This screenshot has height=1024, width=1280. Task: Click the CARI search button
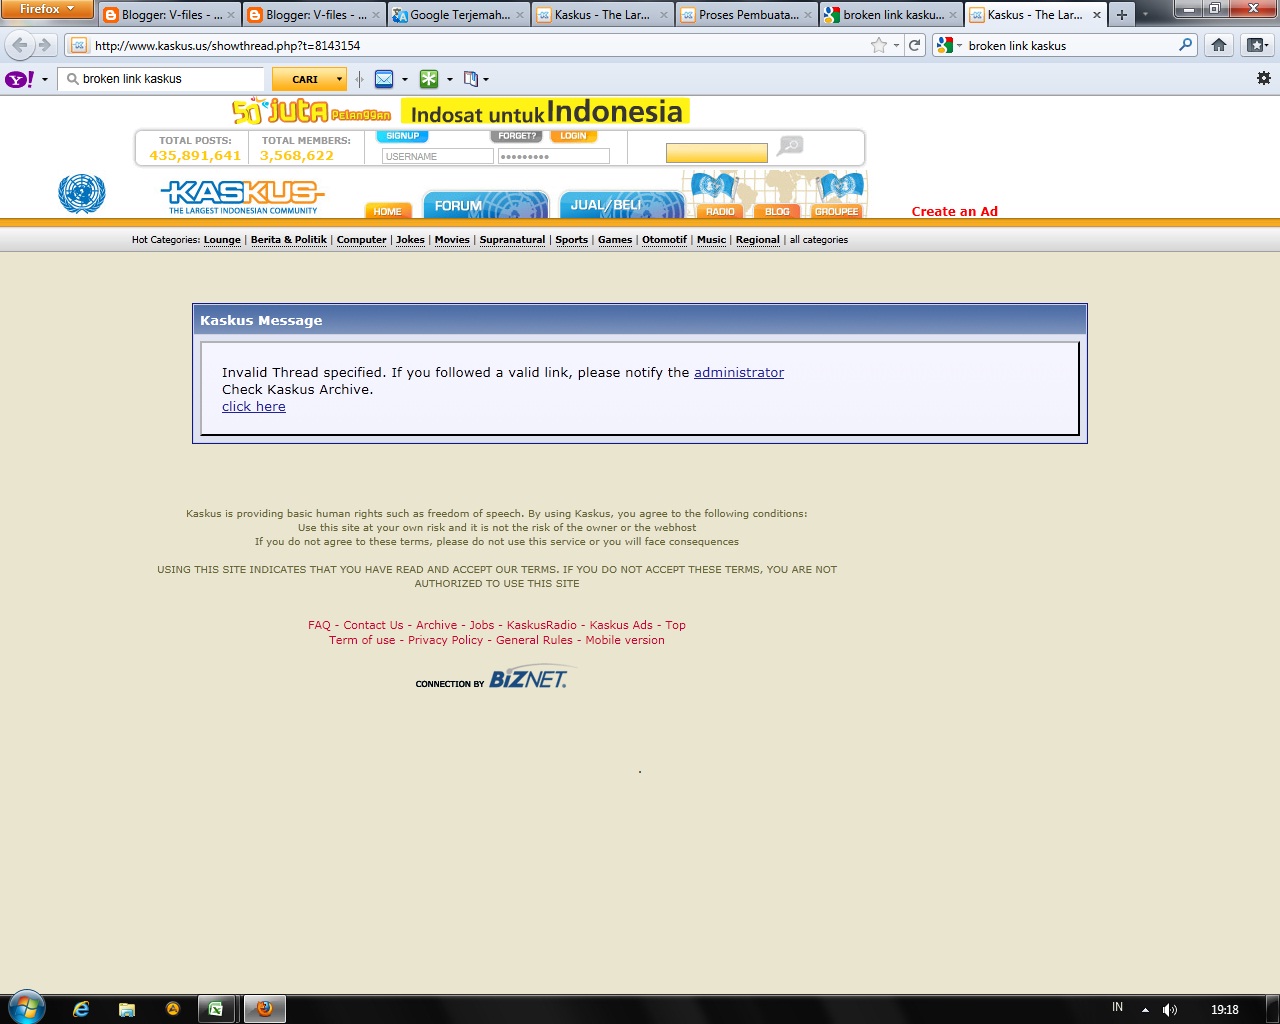[x=303, y=79]
